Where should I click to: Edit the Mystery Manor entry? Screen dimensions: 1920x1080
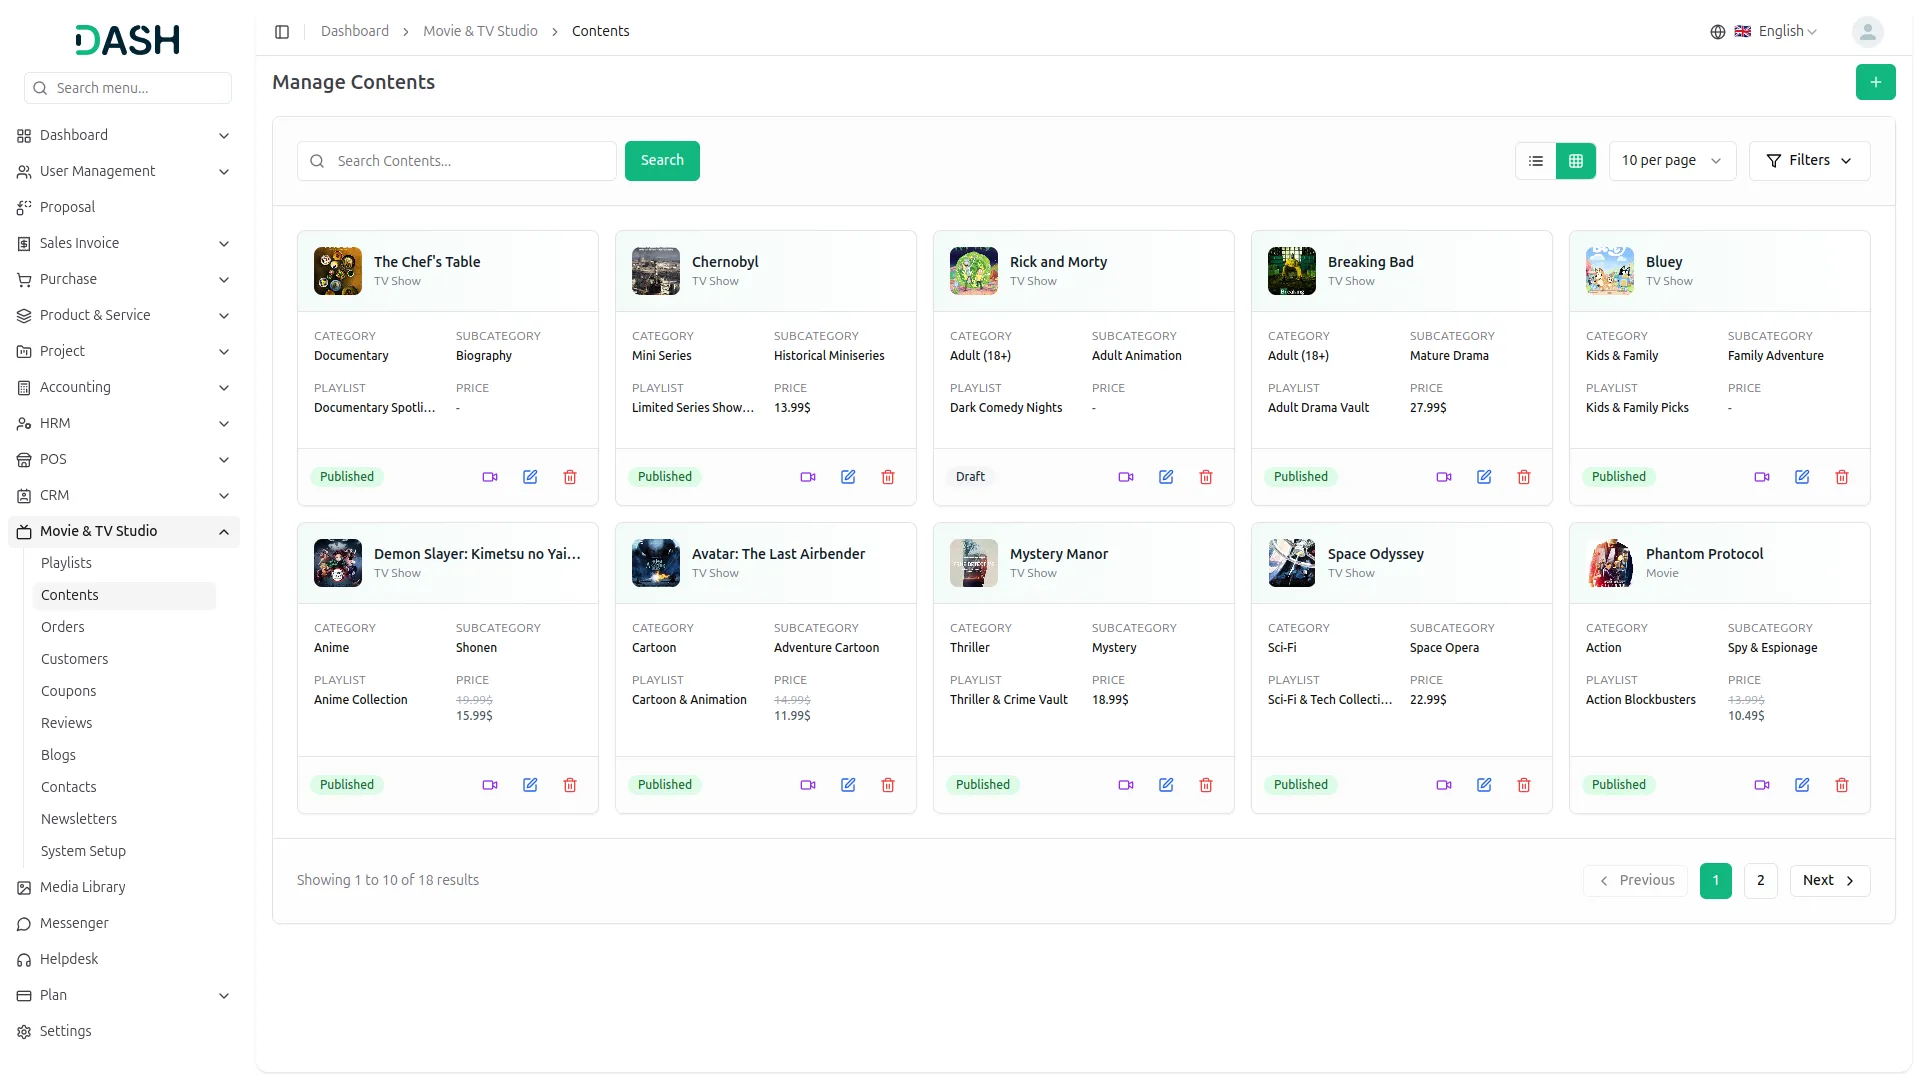pos(1166,785)
